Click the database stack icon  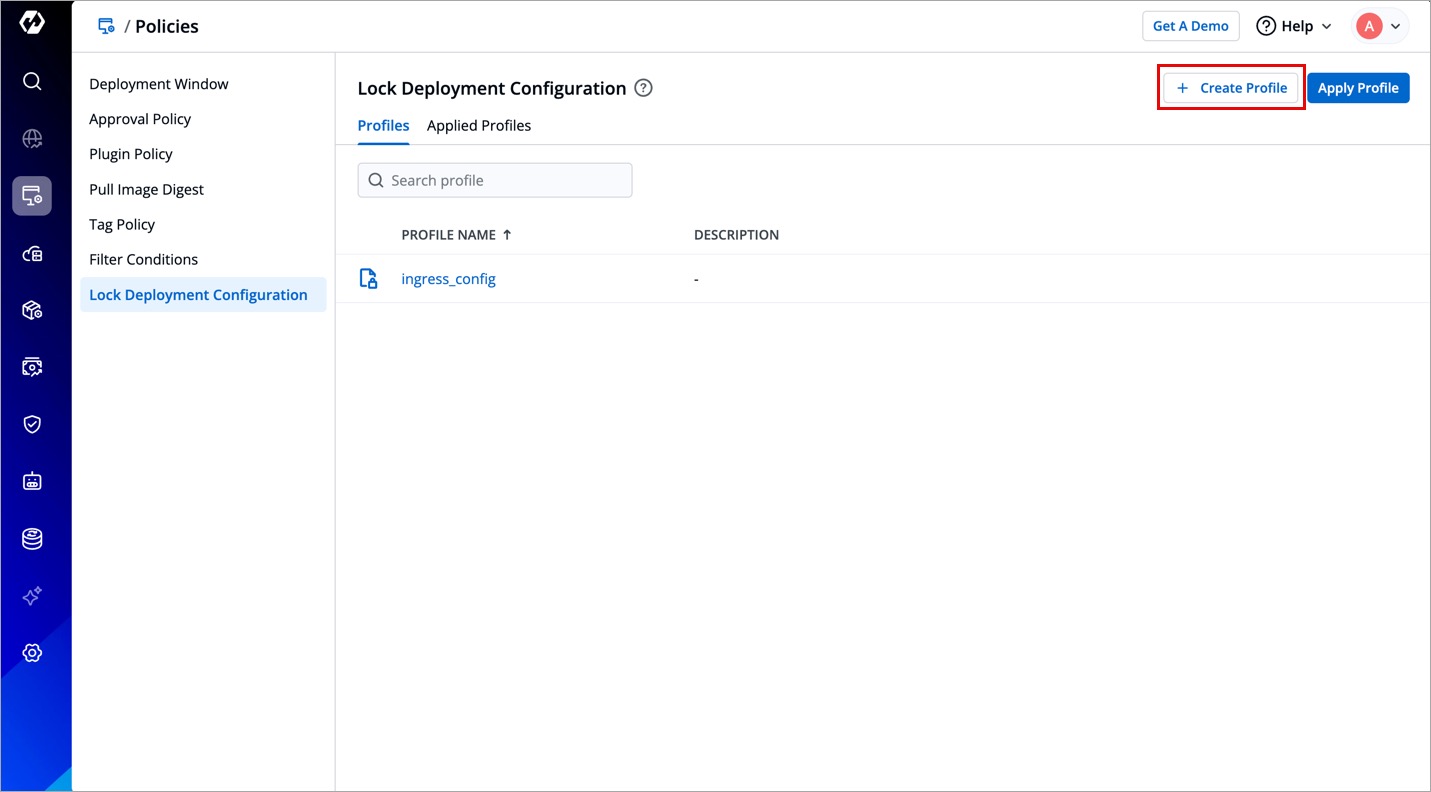pos(32,539)
